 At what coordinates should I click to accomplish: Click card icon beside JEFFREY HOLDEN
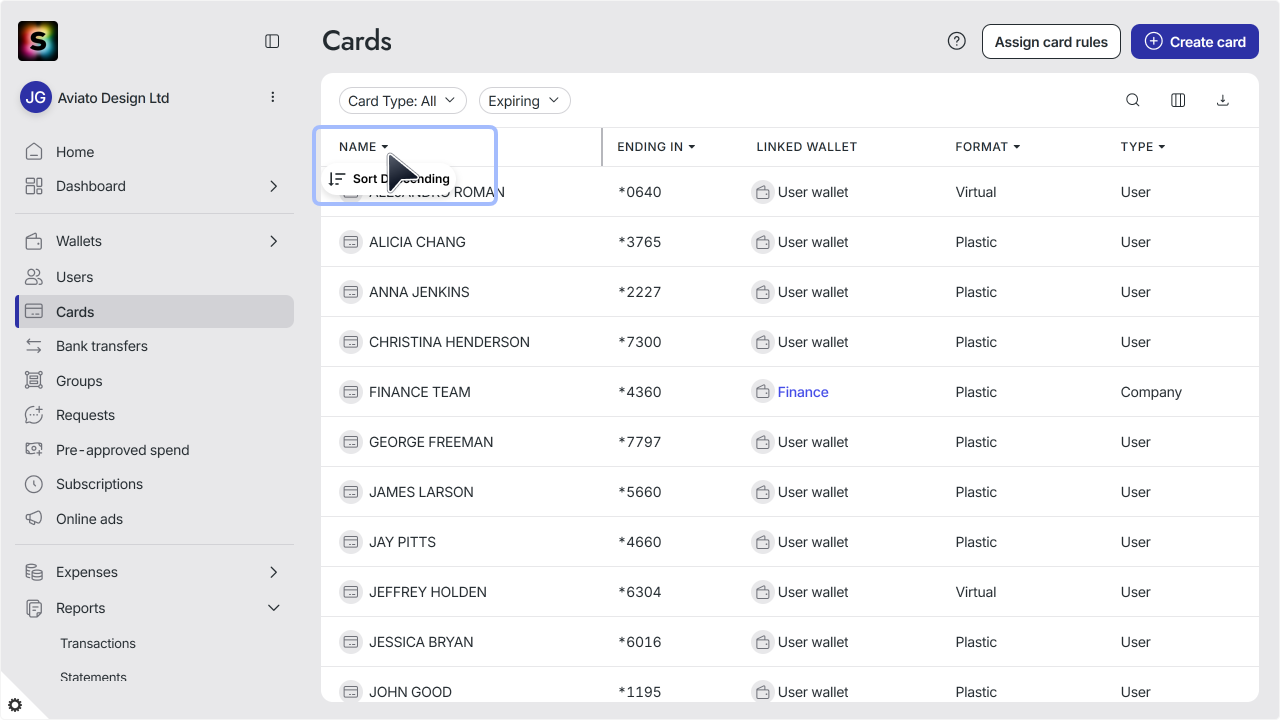coord(351,592)
